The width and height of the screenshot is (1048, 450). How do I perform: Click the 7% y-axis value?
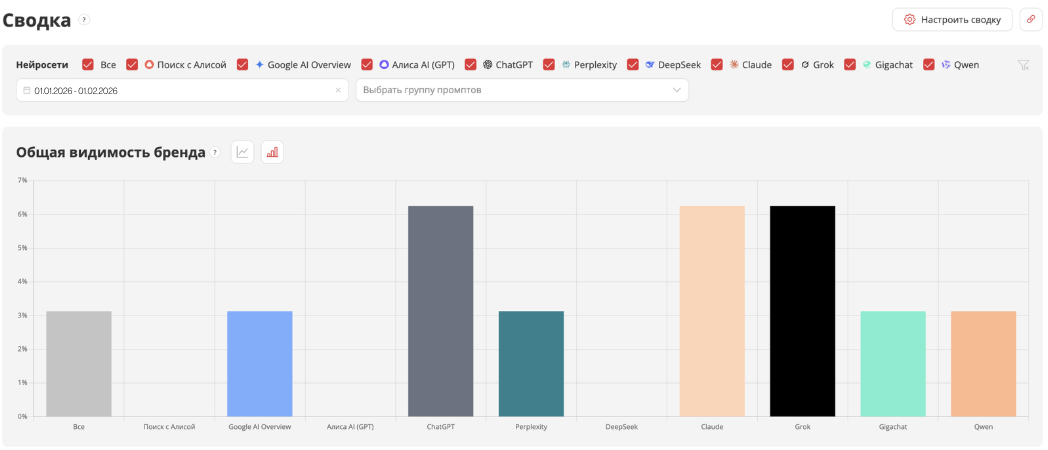(x=22, y=181)
